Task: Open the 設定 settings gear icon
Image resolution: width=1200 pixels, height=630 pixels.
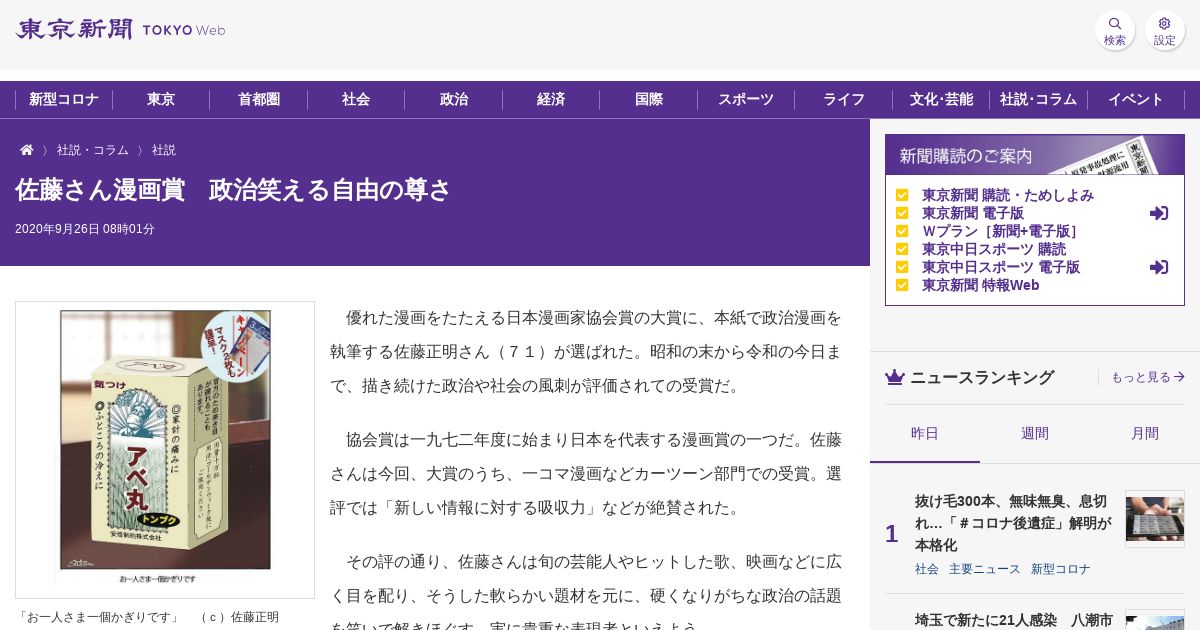Action: click(x=1165, y=31)
